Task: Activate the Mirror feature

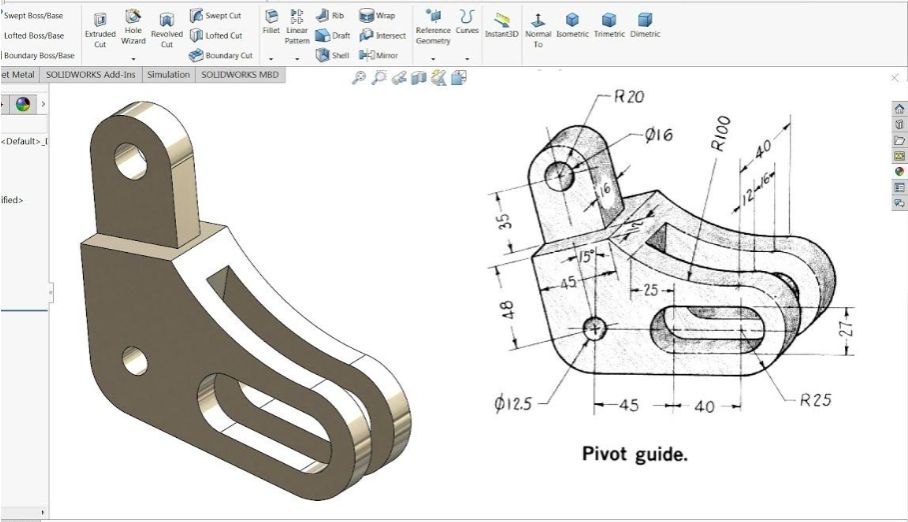Action: (379, 55)
